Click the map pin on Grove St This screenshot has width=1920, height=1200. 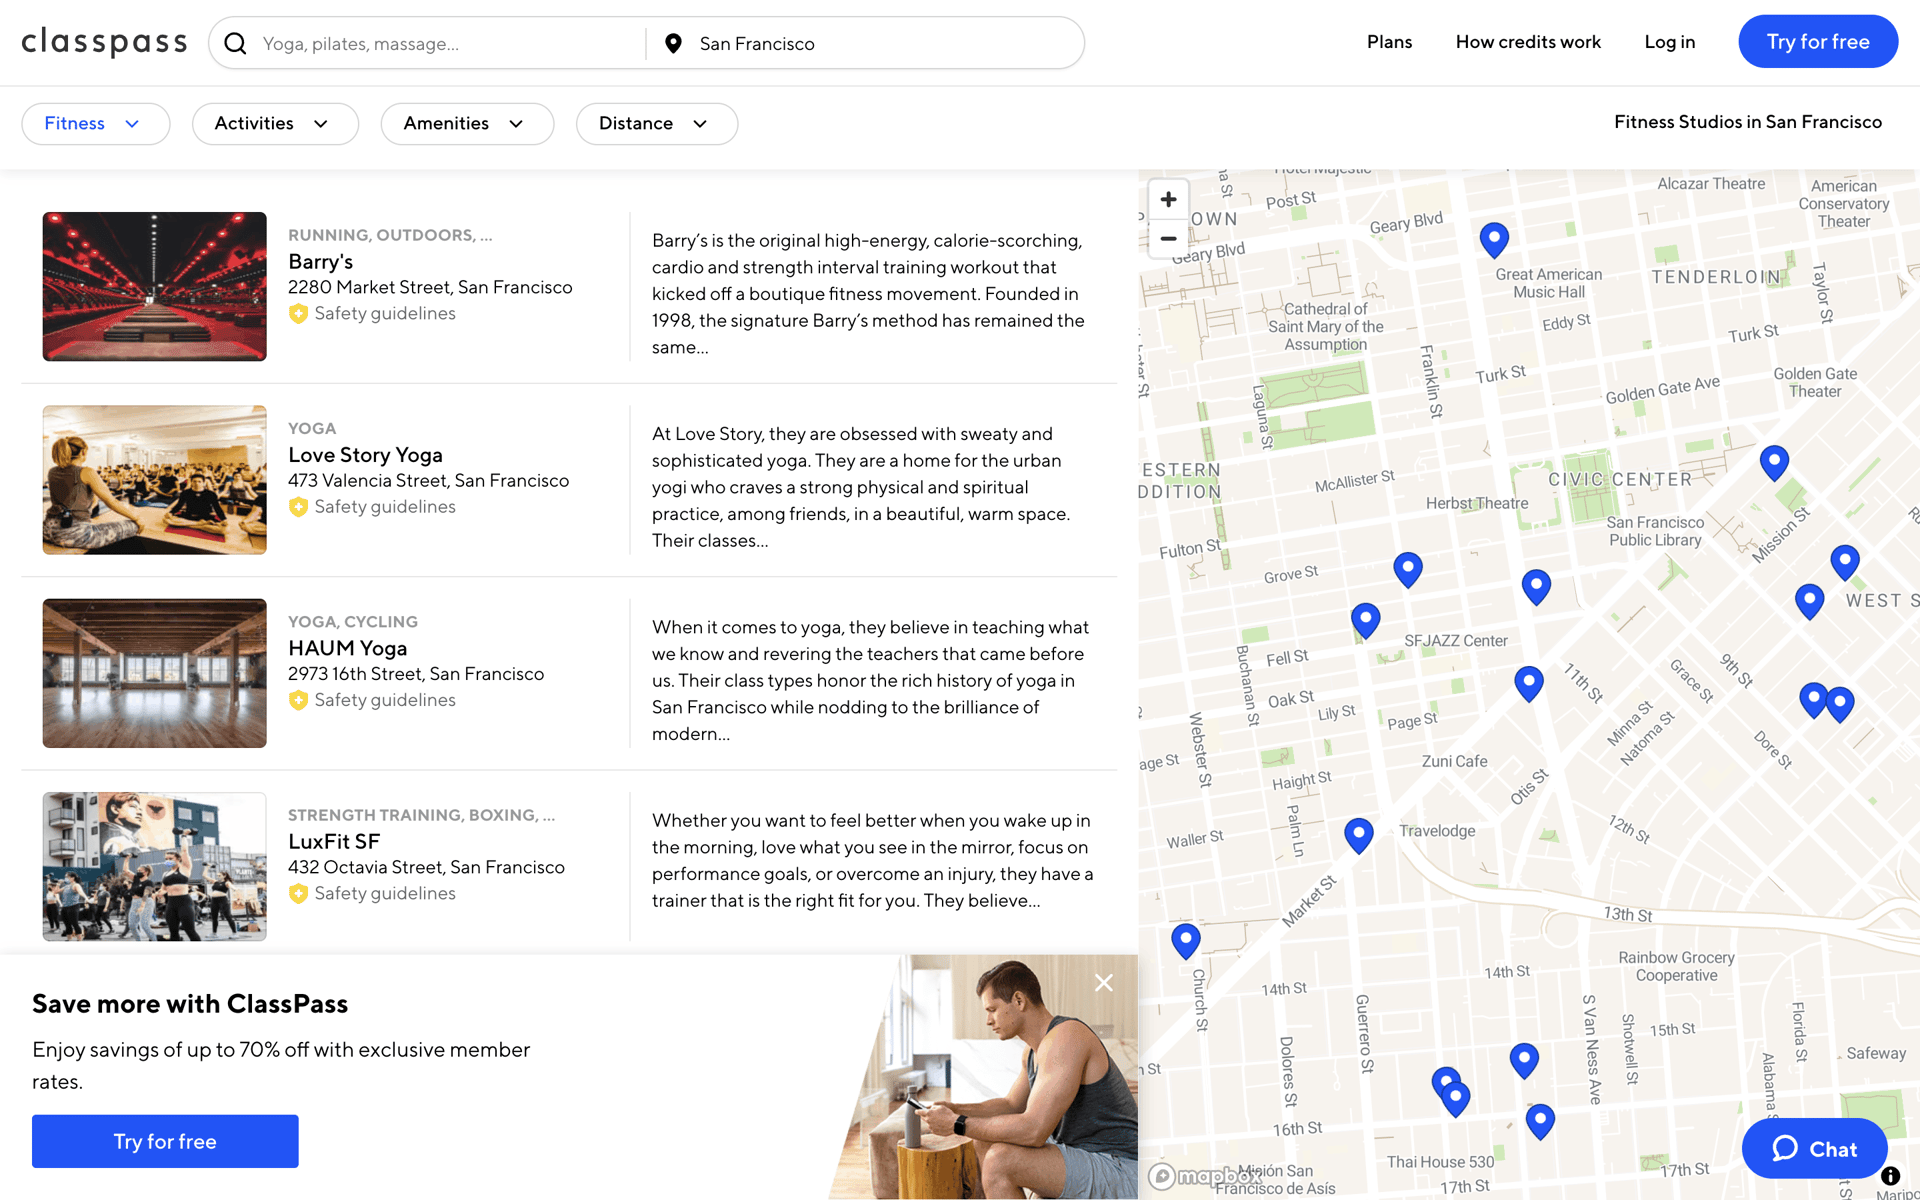pos(1408,570)
